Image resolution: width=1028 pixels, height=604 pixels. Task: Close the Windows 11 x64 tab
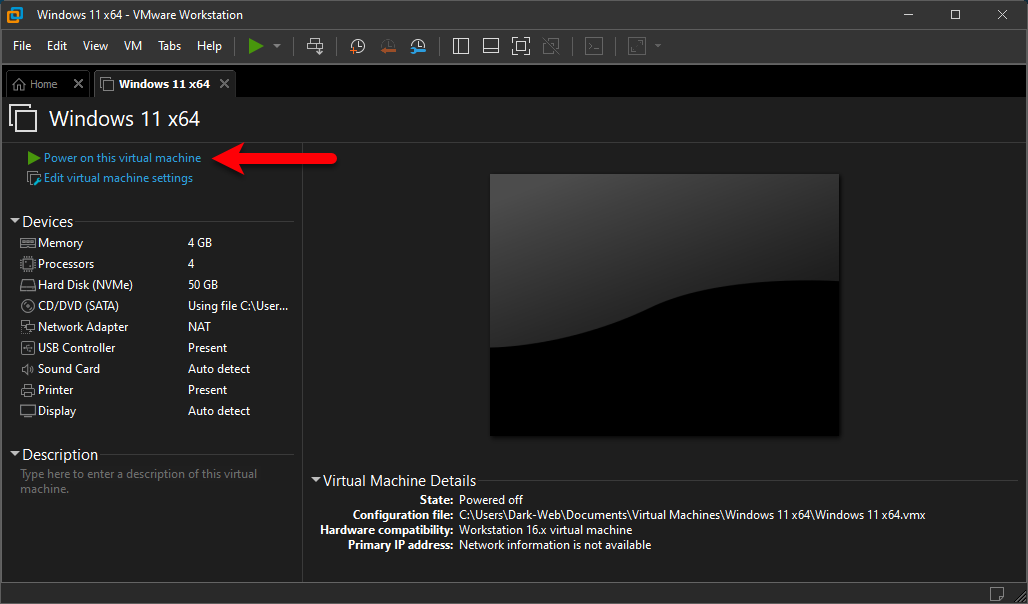pyautogui.click(x=224, y=83)
